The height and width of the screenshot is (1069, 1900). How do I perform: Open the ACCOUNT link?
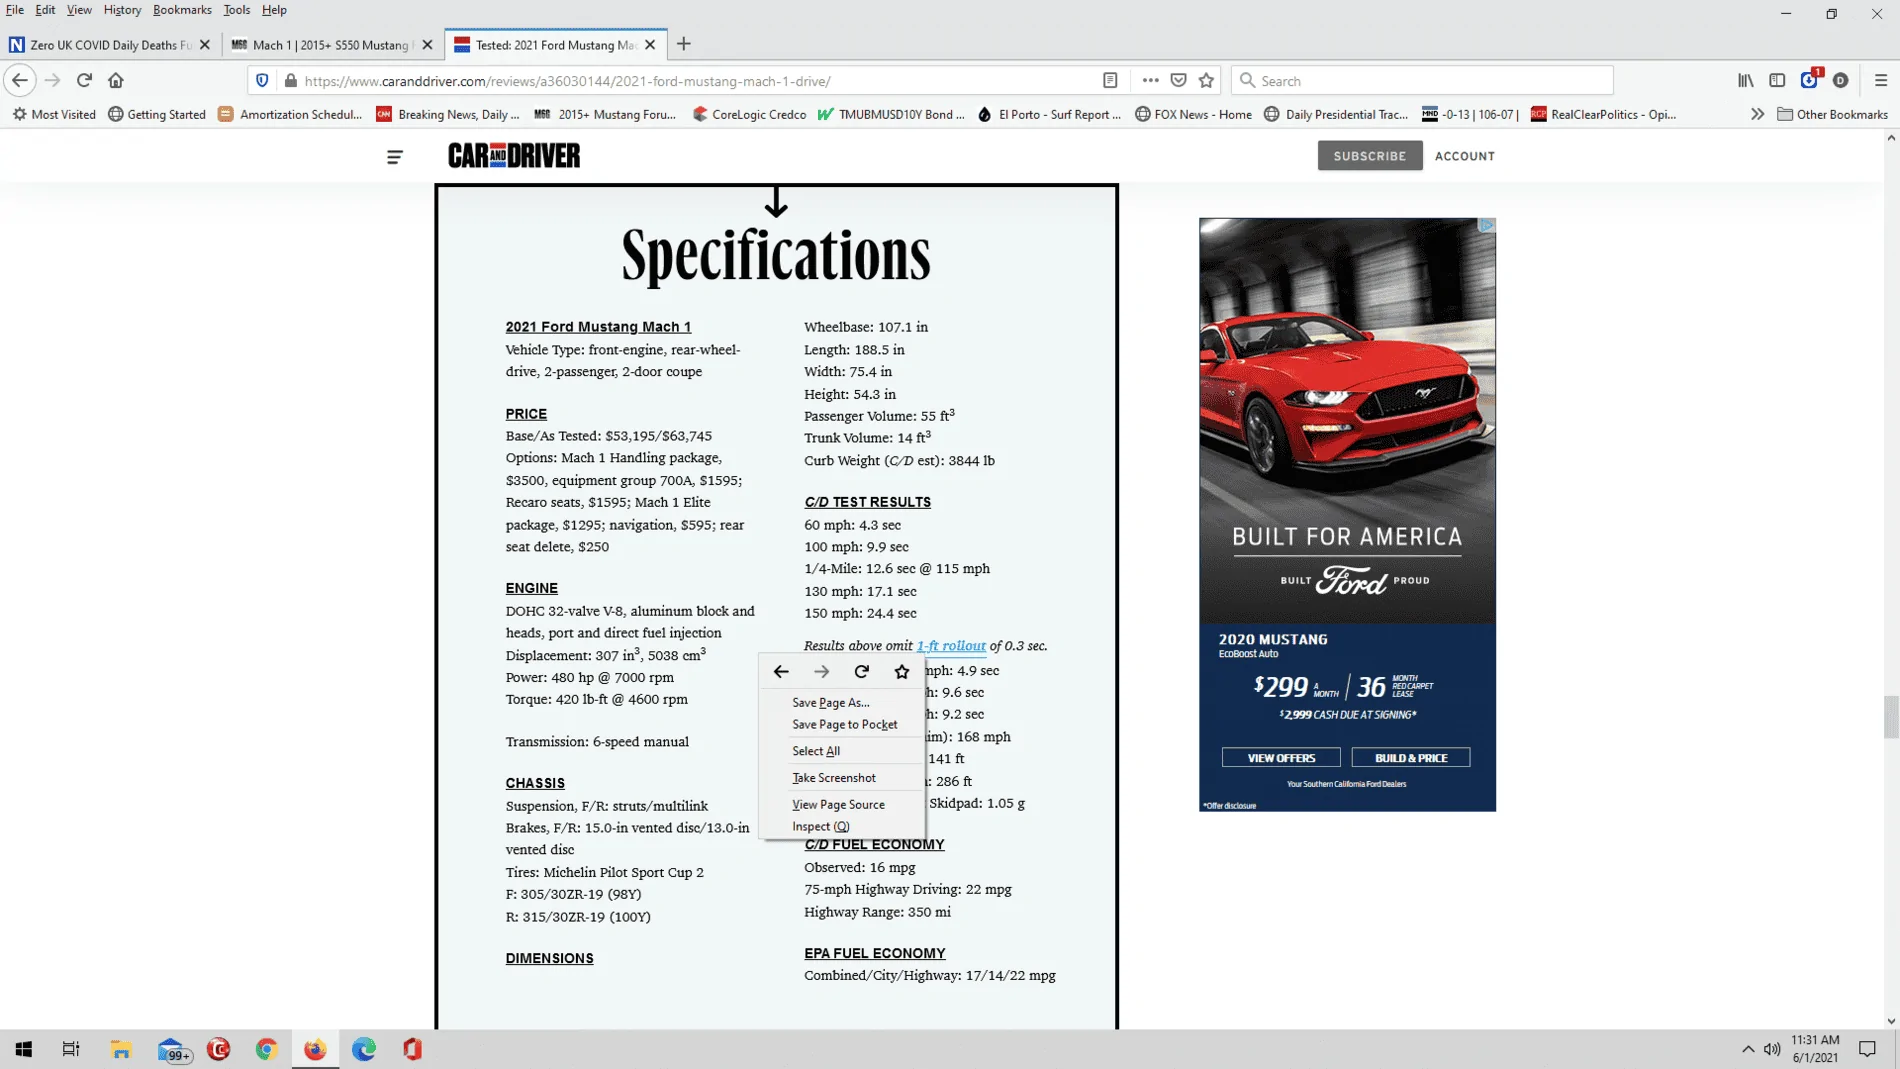1465,156
